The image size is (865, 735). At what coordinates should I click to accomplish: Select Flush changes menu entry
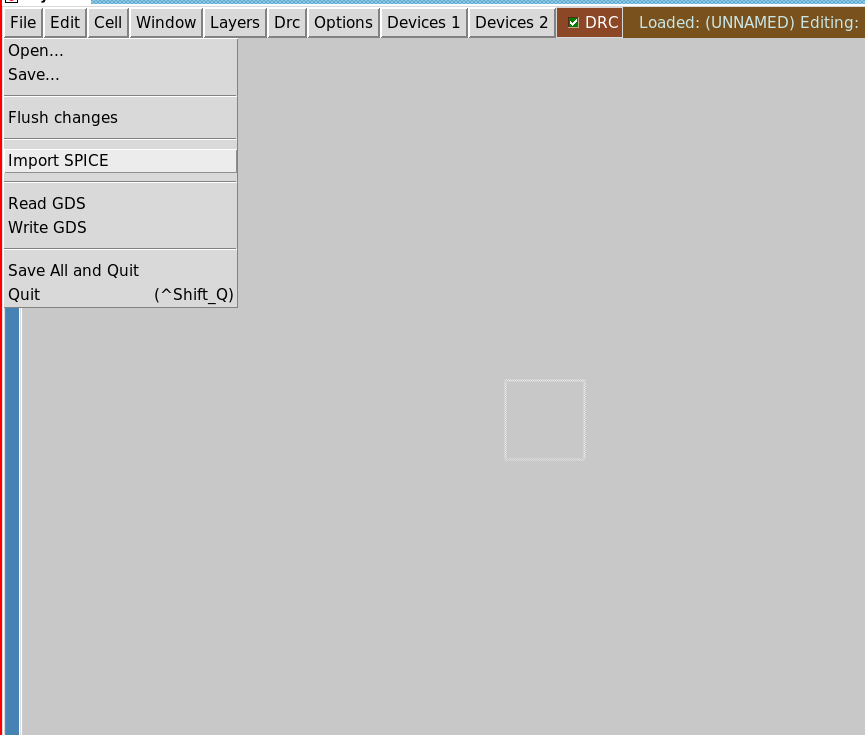coord(120,118)
